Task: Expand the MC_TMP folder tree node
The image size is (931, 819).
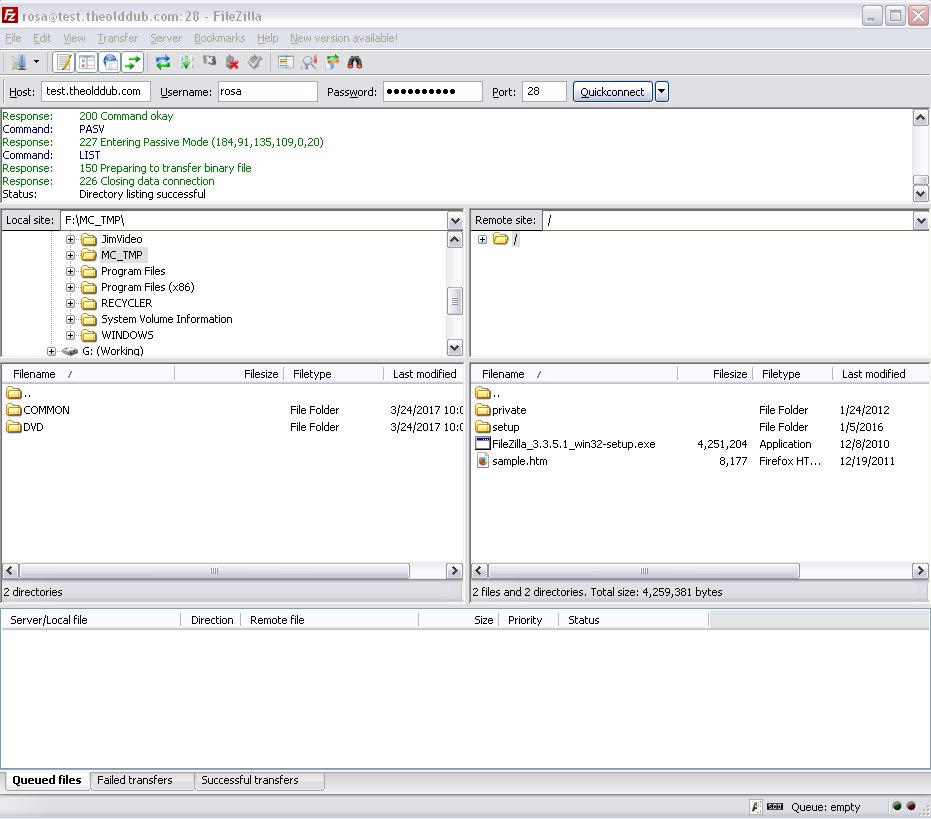Action: [x=71, y=255]
